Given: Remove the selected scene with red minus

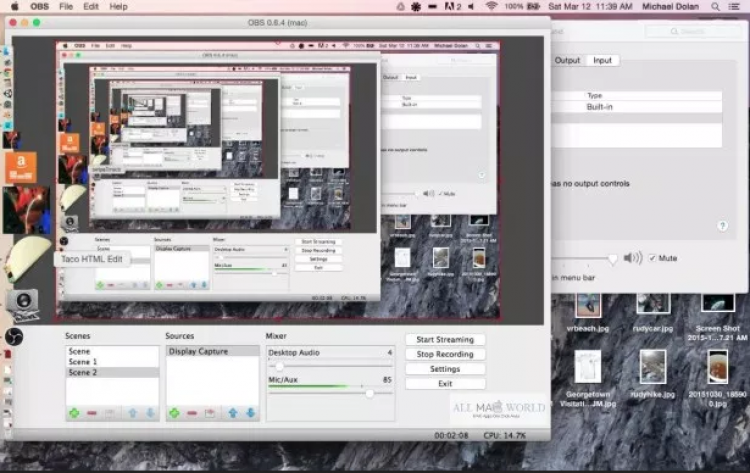Looking at the screenshot, I should (92, 412).
